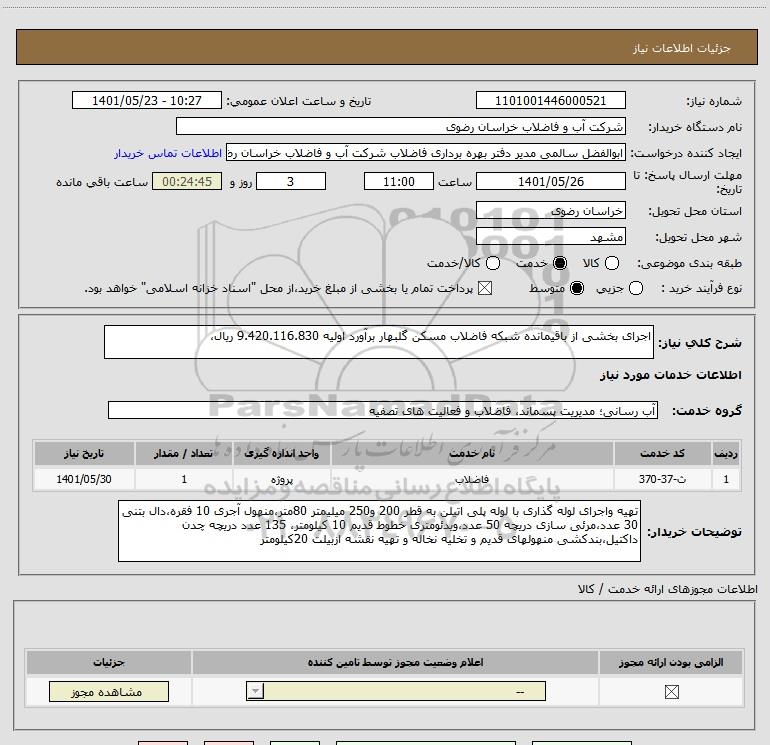
Task: Select the جزیی purchase type radio
Action: (x=635, y=288)
